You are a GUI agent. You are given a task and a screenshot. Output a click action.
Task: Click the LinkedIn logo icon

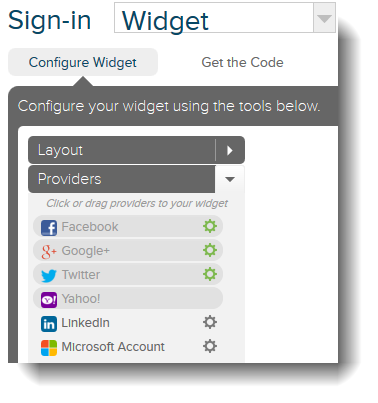pyautogui.click(x=49, y=324)
